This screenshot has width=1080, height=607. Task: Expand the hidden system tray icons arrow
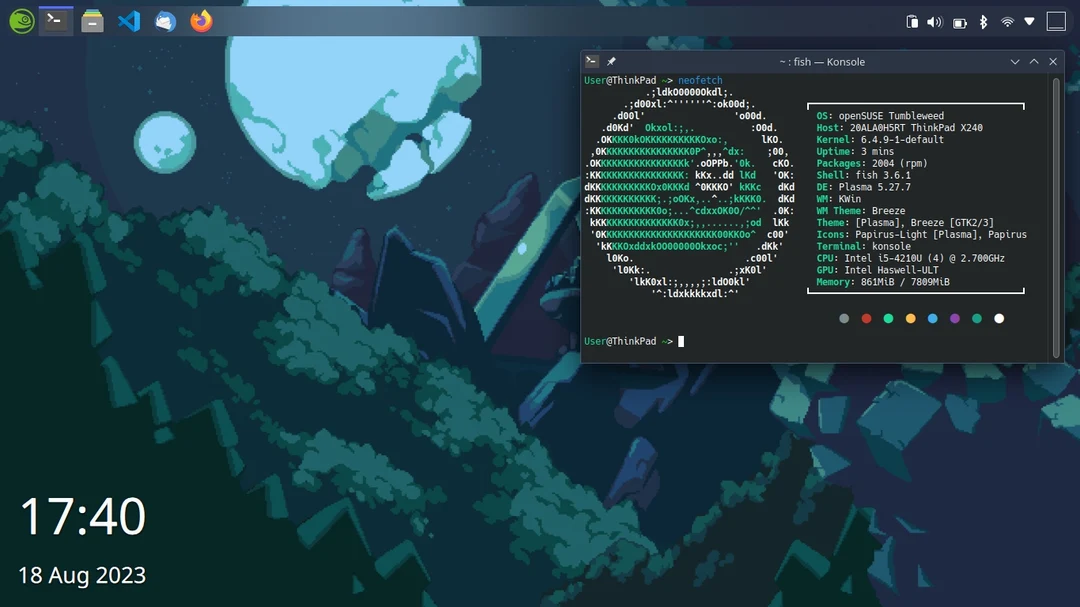click(x=1030, y=20)
